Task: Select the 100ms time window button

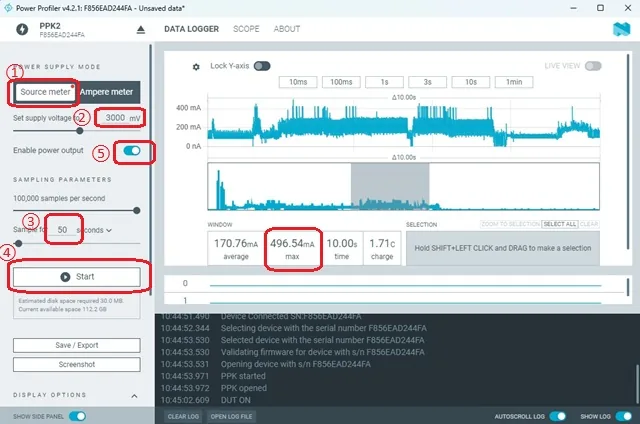Action: coord(341,82)
